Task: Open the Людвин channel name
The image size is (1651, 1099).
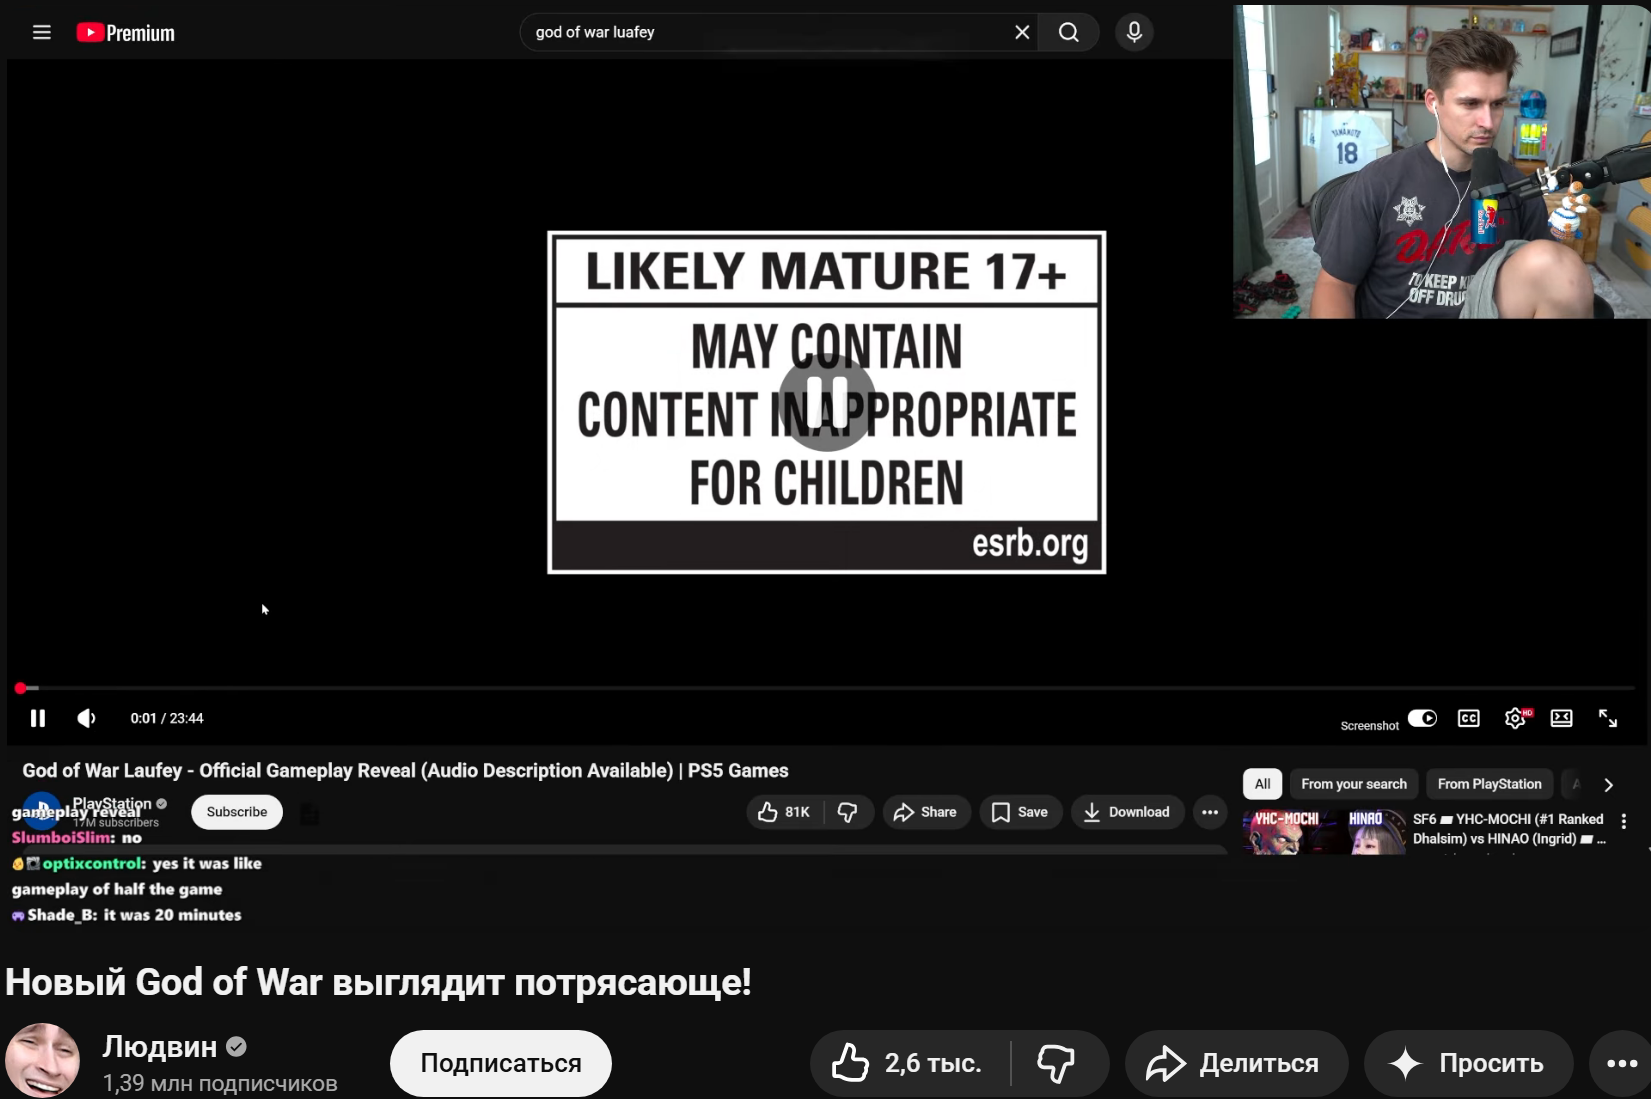Action: tap(160, 1046)
